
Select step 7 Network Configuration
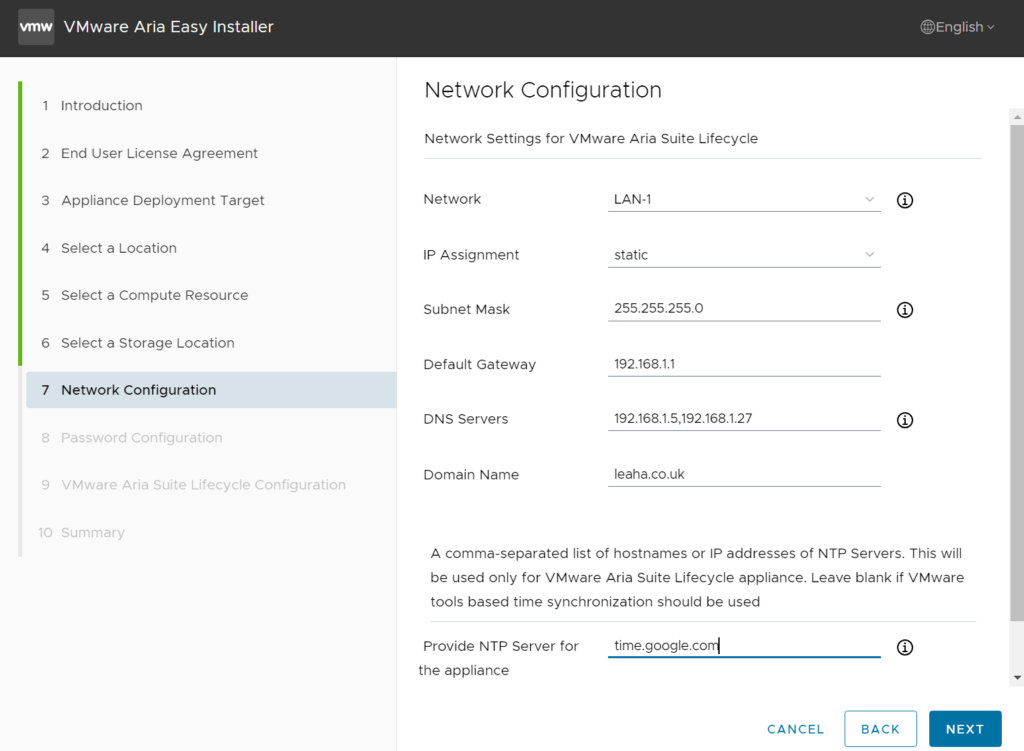coord(211,390)
